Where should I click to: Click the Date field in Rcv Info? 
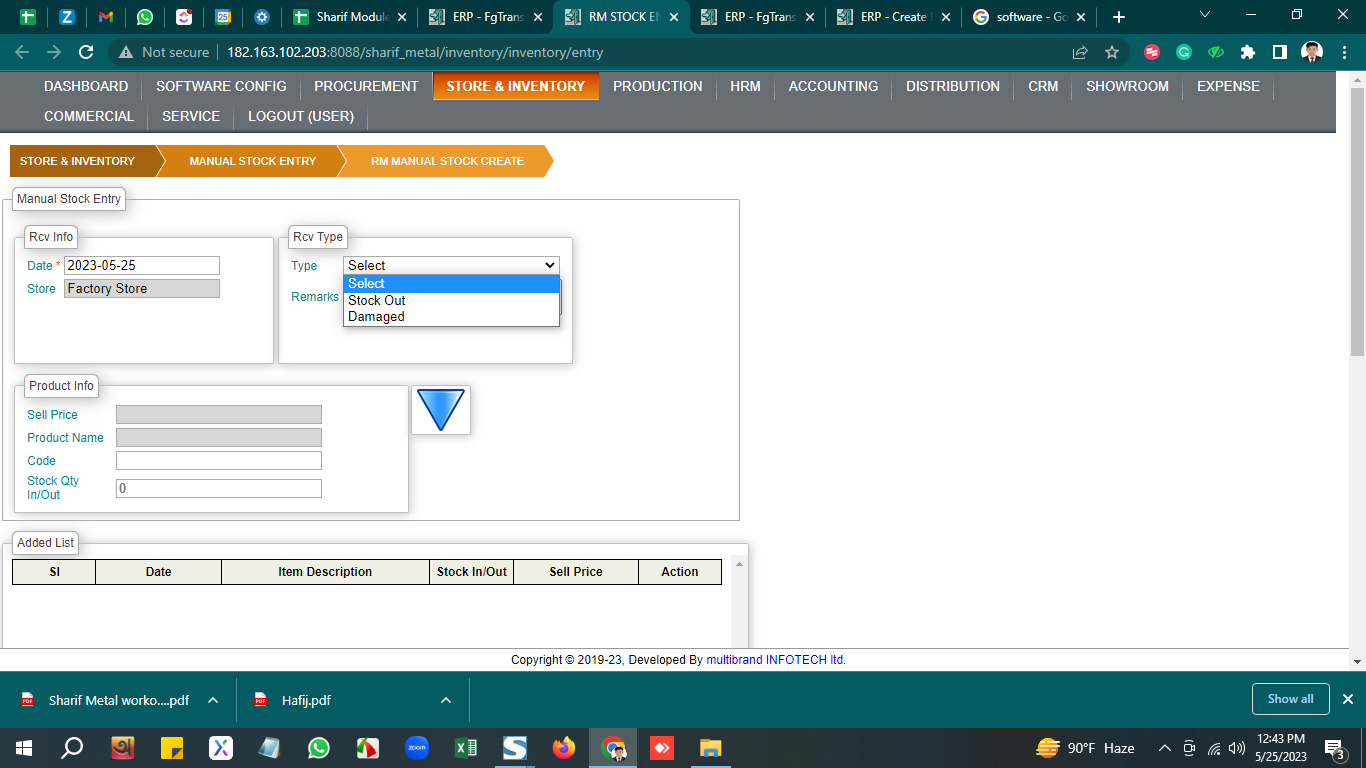[x=142, y=265]
